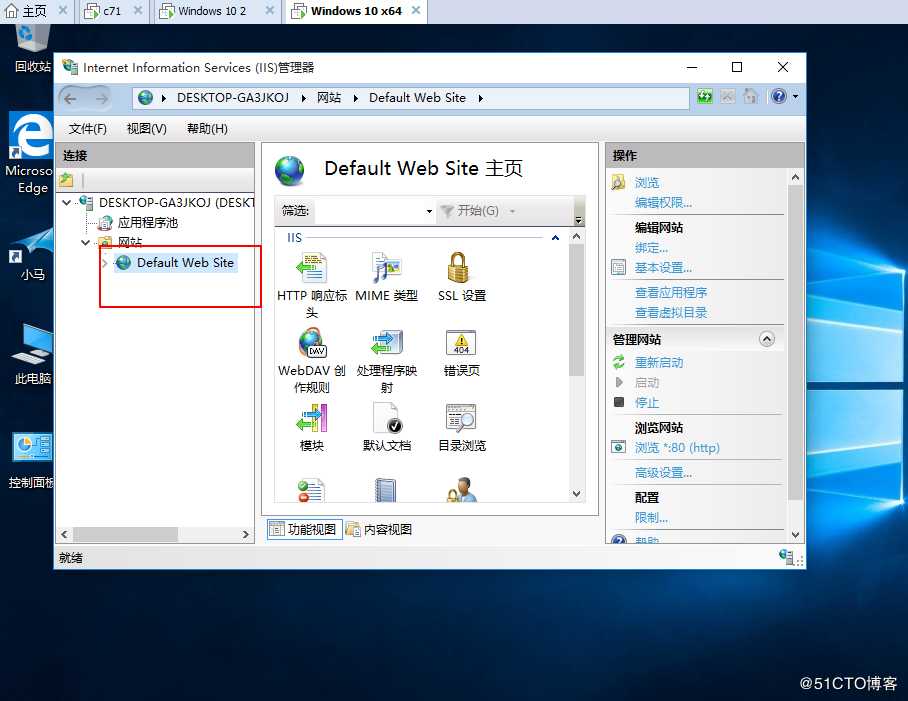Open 限制... link under 配置

click(x=651, y=518)
